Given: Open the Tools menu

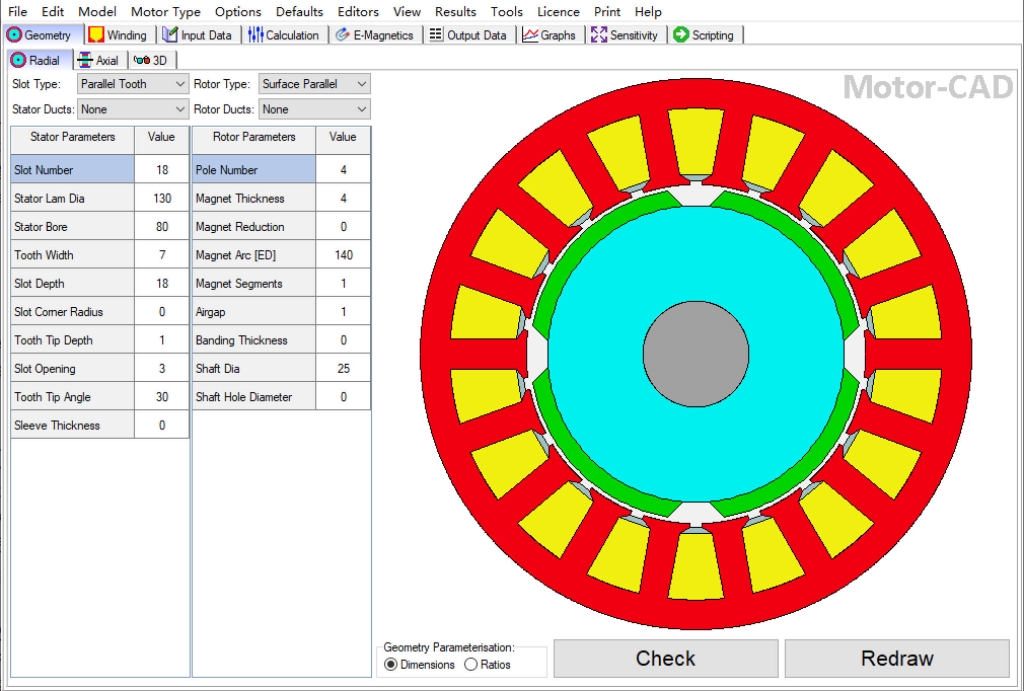Looking at the screenshot, I should click(506, 12).
